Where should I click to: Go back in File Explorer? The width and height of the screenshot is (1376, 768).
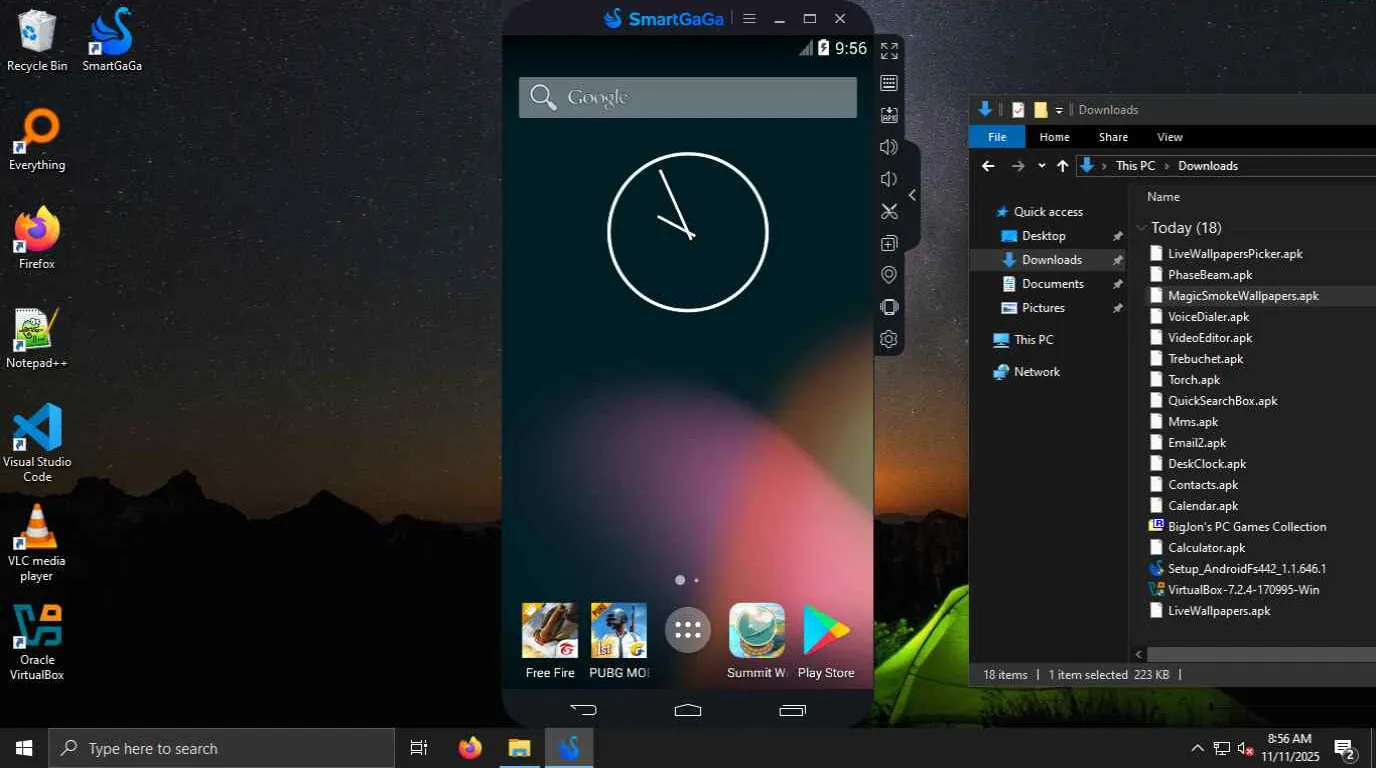(988, 166)
